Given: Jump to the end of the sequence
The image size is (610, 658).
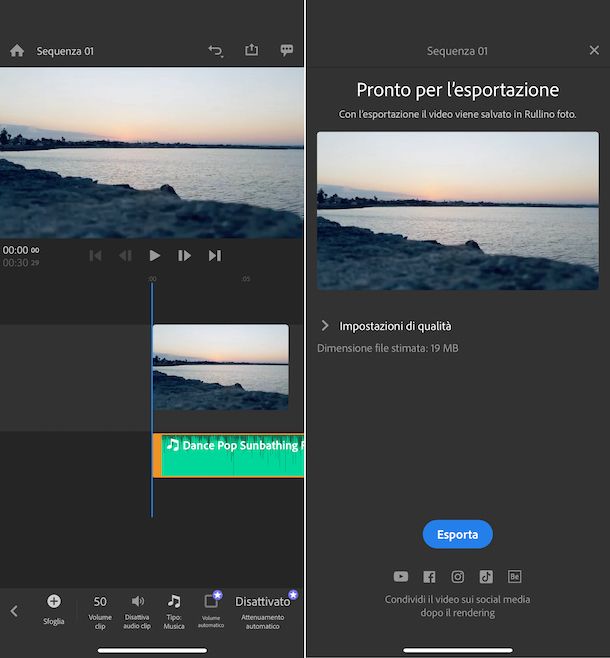Looking at the screenshot, I should [215, 256].
